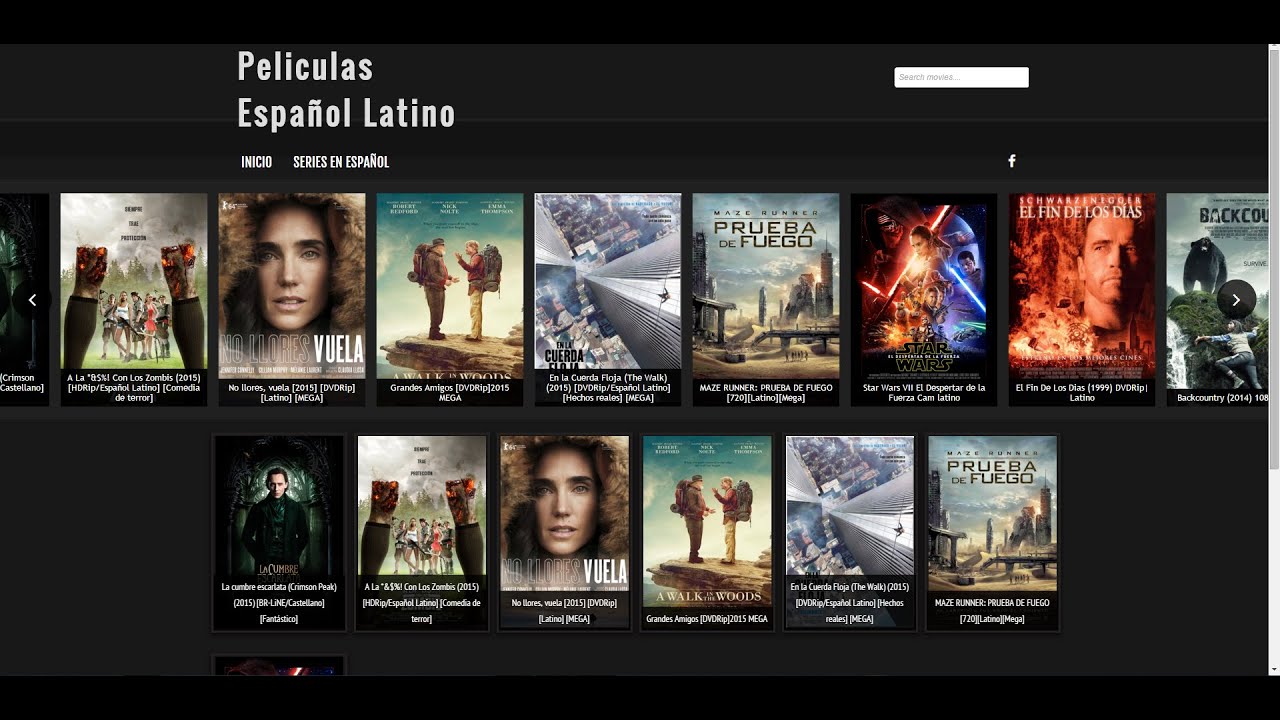Click carousel caption 'No llores, vuela [2015]'
1280x720 pixels.
pyautogui.click(x=292, y=392)
